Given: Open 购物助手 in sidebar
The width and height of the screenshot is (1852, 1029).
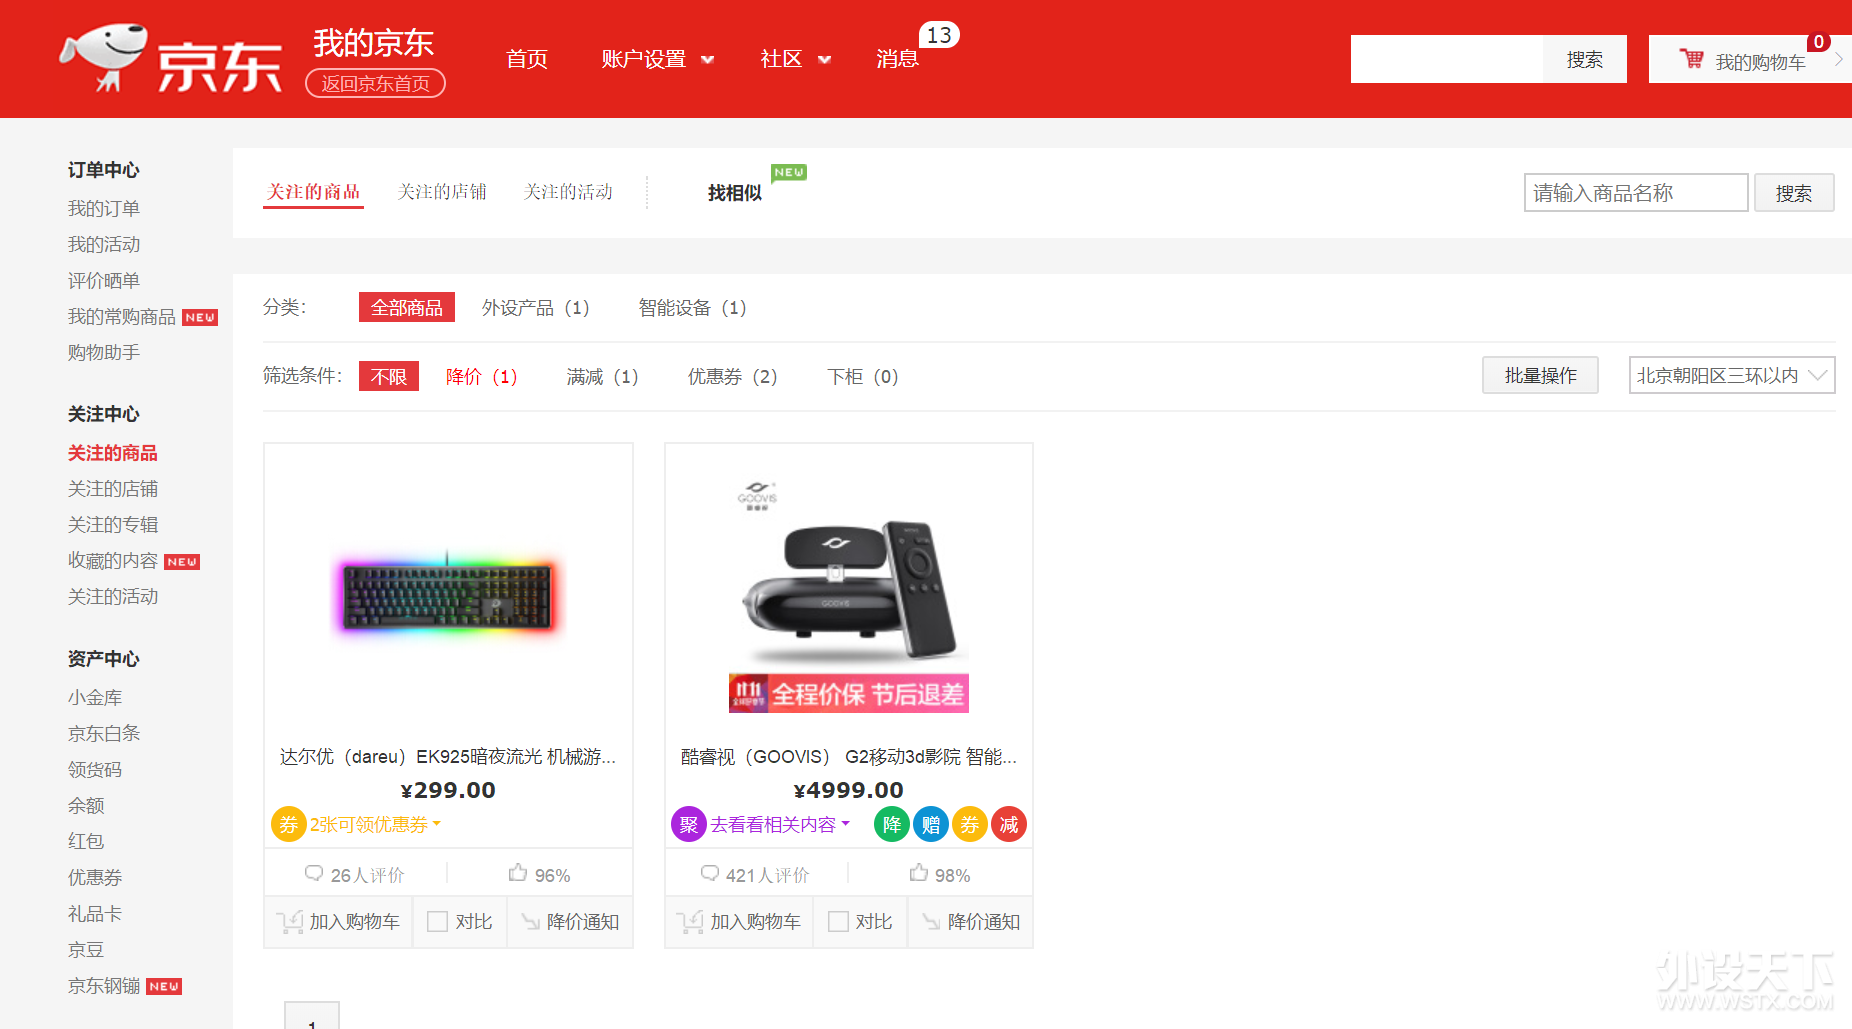Looking at the screenshot, I should click(104, 352).
